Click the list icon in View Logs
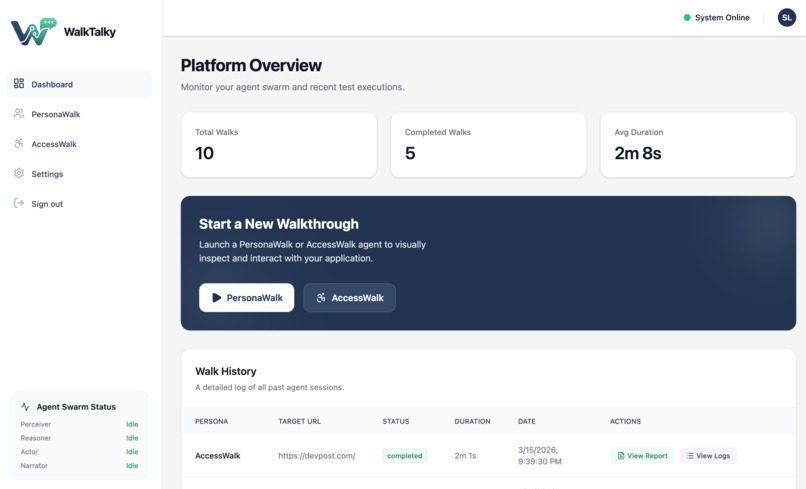Viewport: 806px width, 489px height. click(x=690, y=456)
